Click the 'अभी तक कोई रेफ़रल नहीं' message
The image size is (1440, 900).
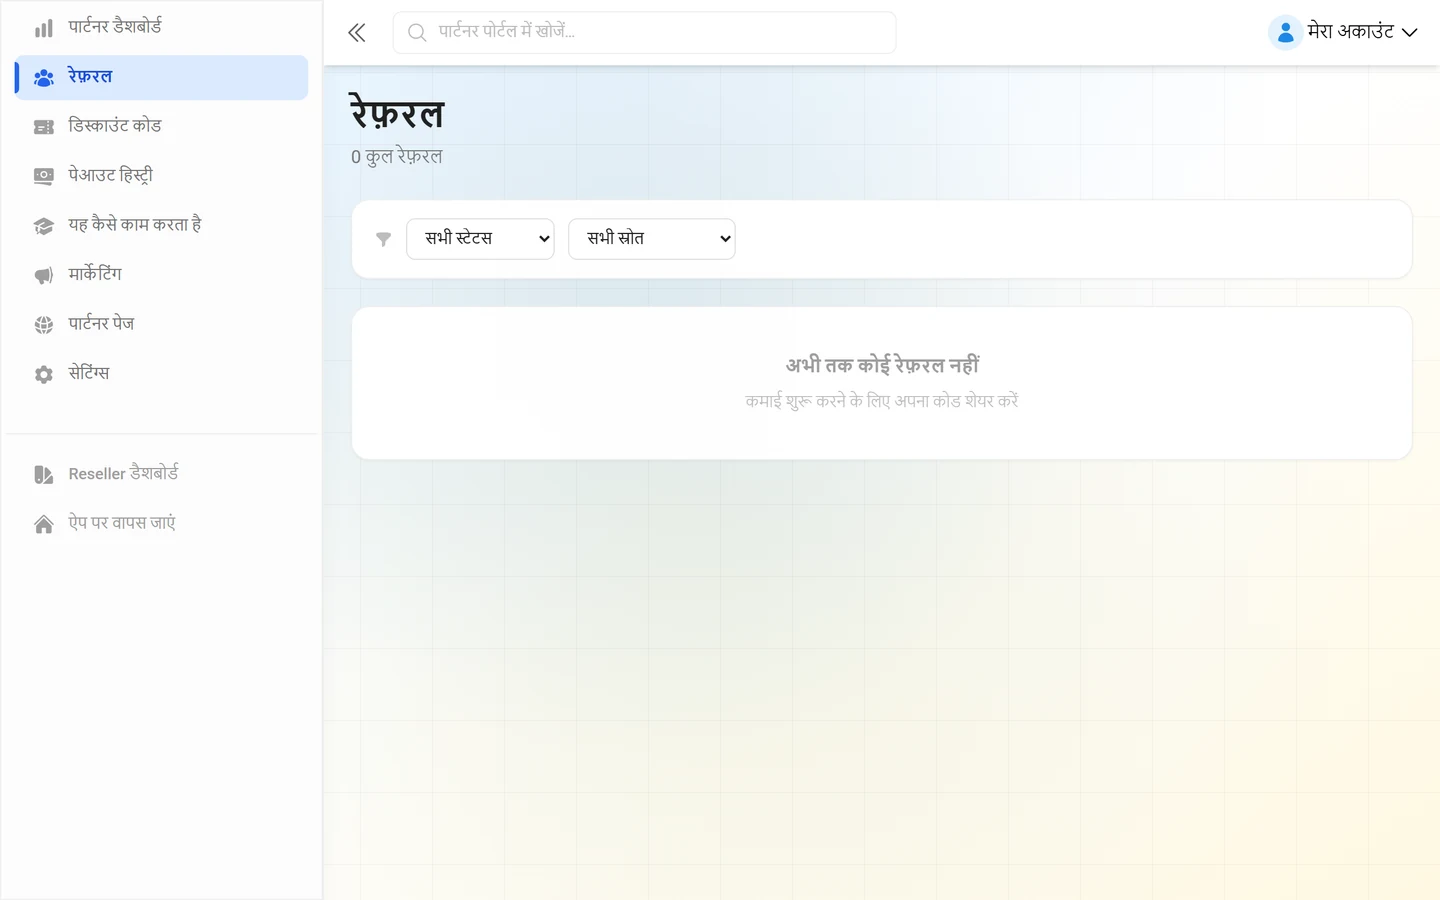882,365
